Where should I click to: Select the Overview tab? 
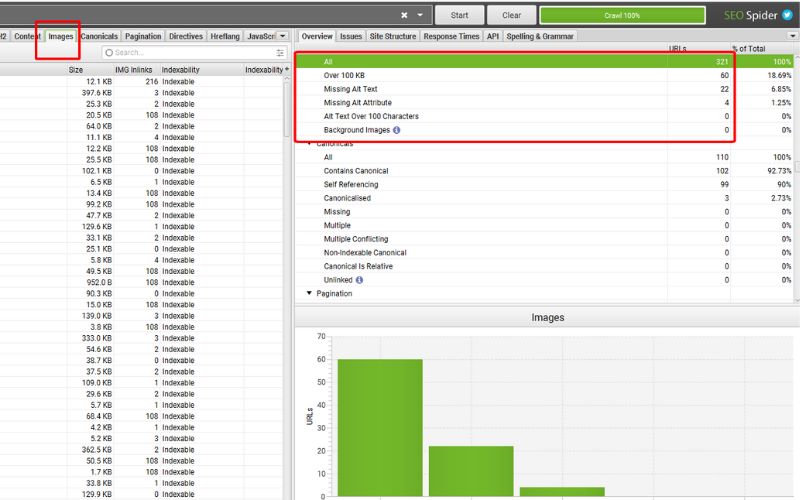point(317,36)
